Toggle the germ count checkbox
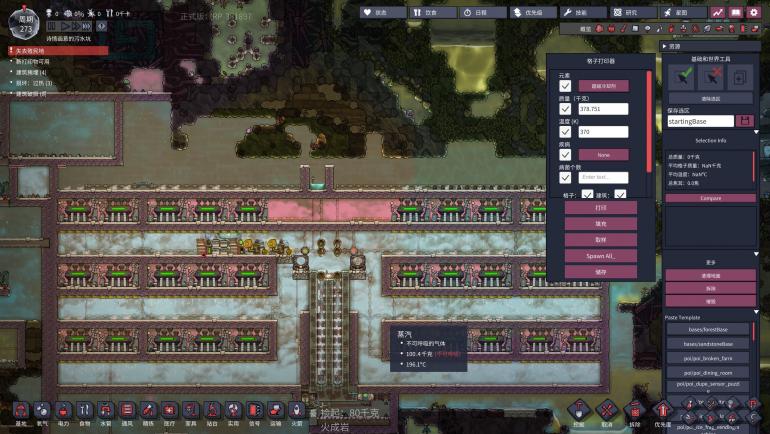This screenshot has height=434, width=770. (x=565, y=177)
